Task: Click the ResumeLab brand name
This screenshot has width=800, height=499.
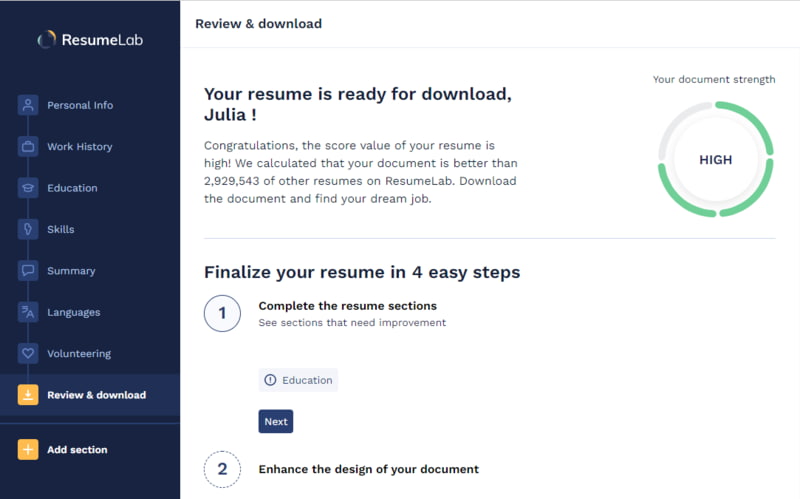Action: coord(102,40)
